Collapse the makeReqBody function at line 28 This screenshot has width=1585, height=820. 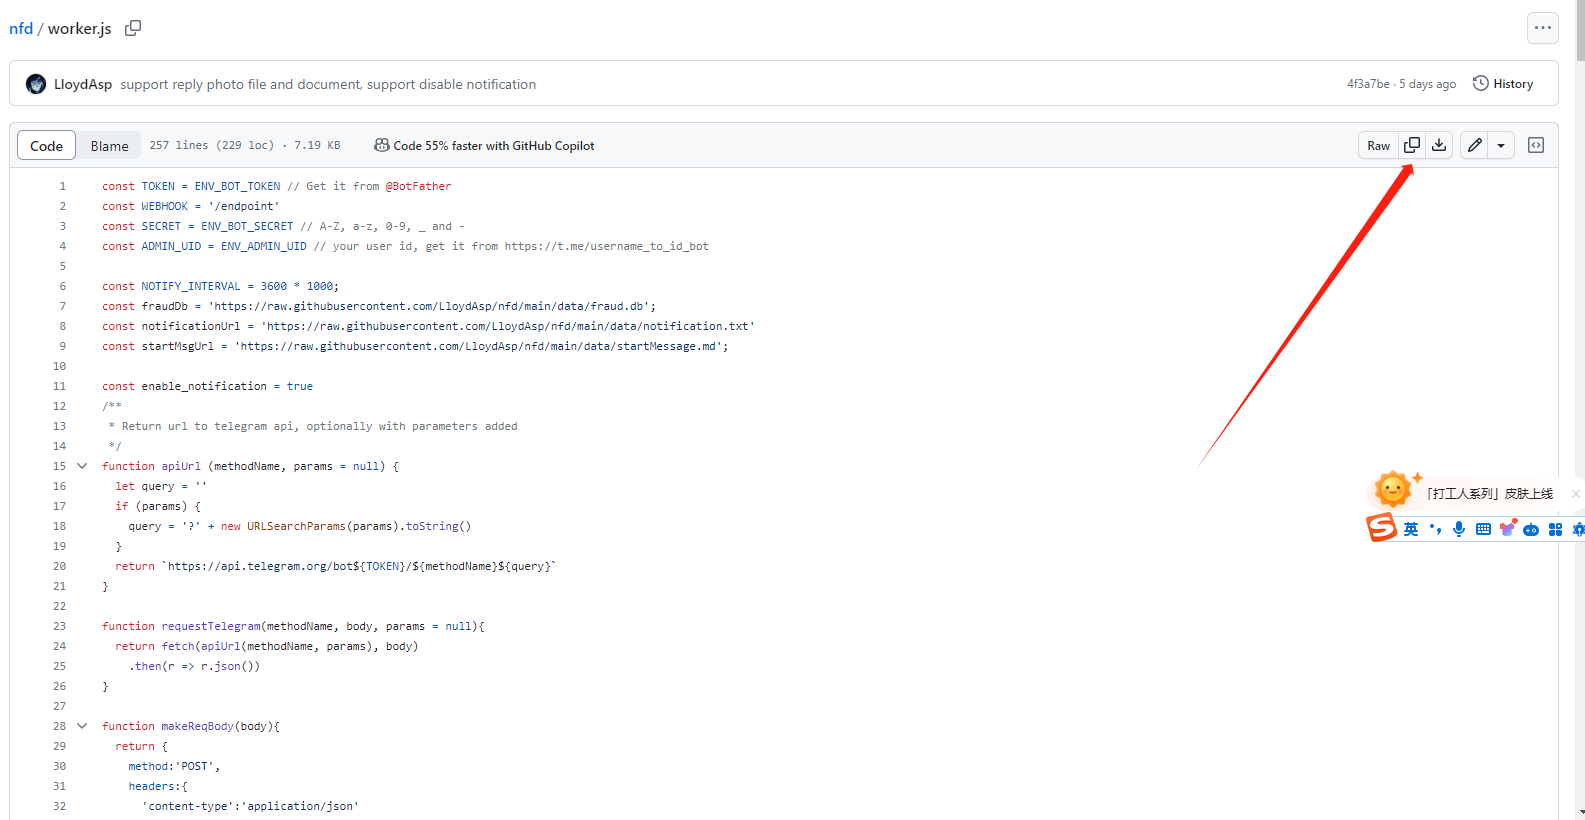tap(82, 726)
